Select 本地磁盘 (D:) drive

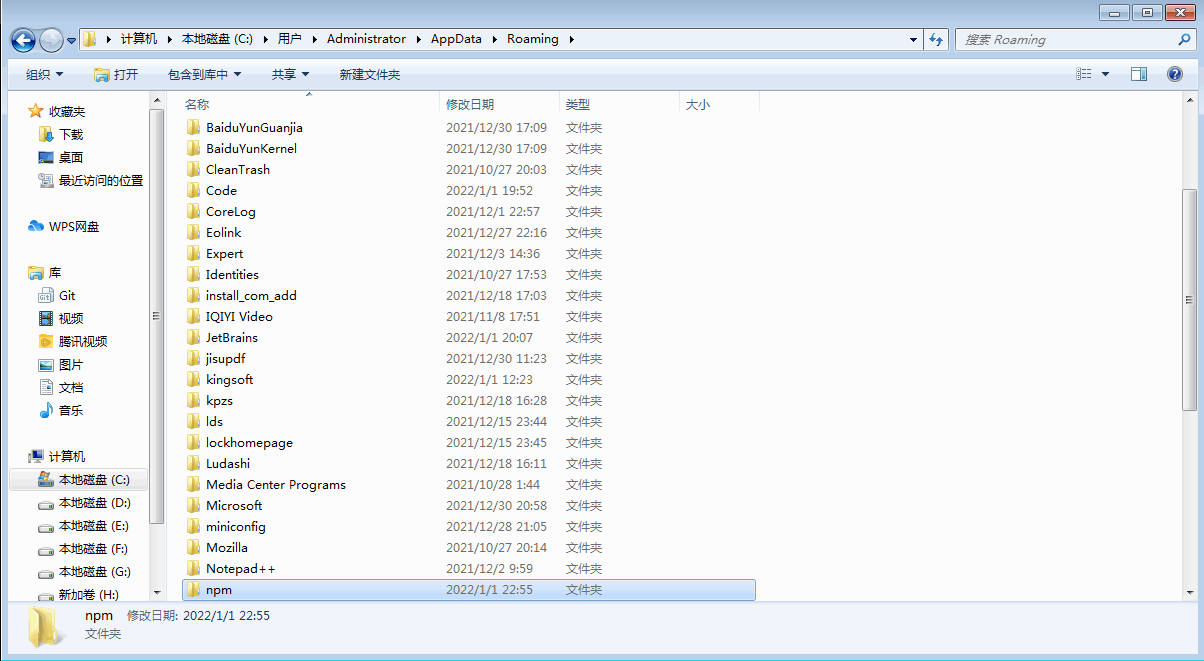(x=94, y=503)
